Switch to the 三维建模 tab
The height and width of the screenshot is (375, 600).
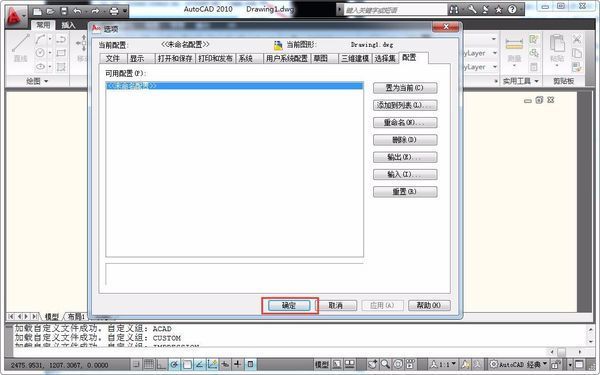pos(355,59)
